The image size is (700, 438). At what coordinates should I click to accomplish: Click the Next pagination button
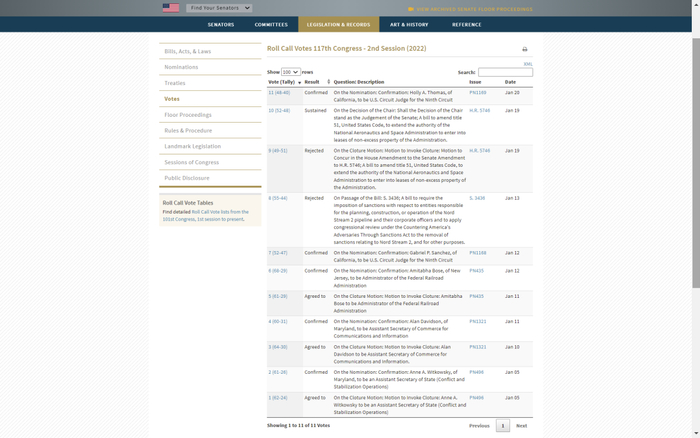(521, 425)
